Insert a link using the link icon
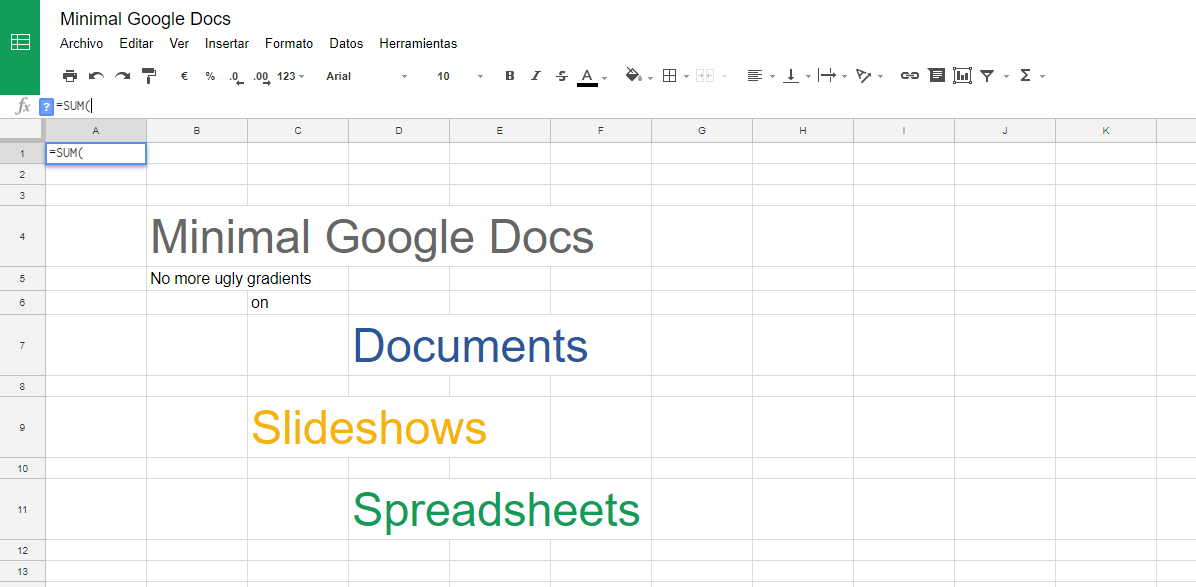 coord(909,75)
